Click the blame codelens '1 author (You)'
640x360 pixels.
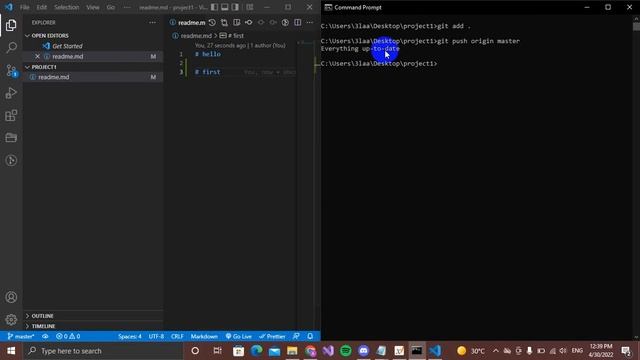(x=267, y=45)
